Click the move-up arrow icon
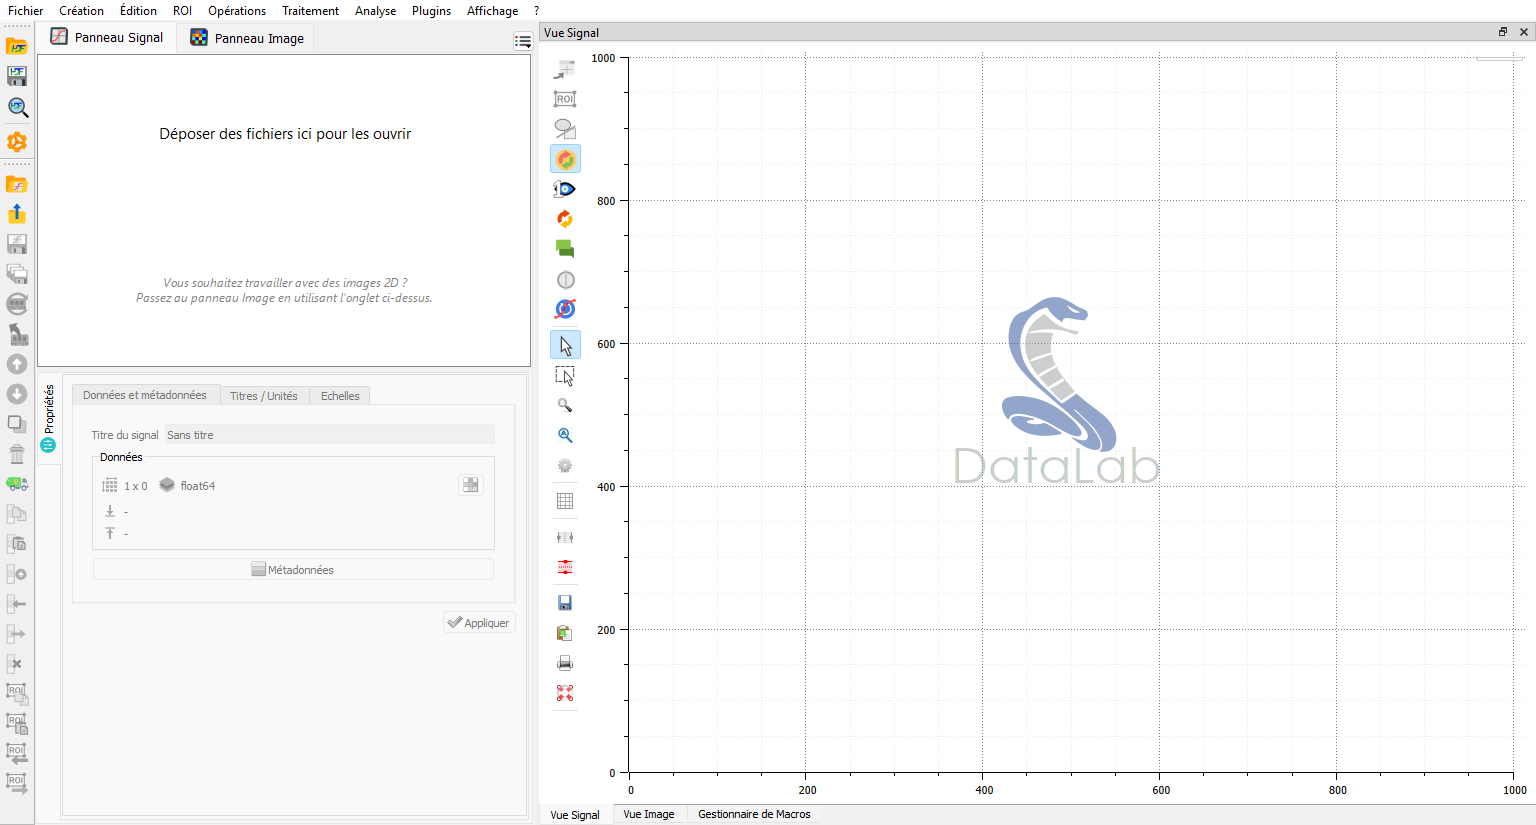Screen dimensions: 1536x825 point(17,364)
